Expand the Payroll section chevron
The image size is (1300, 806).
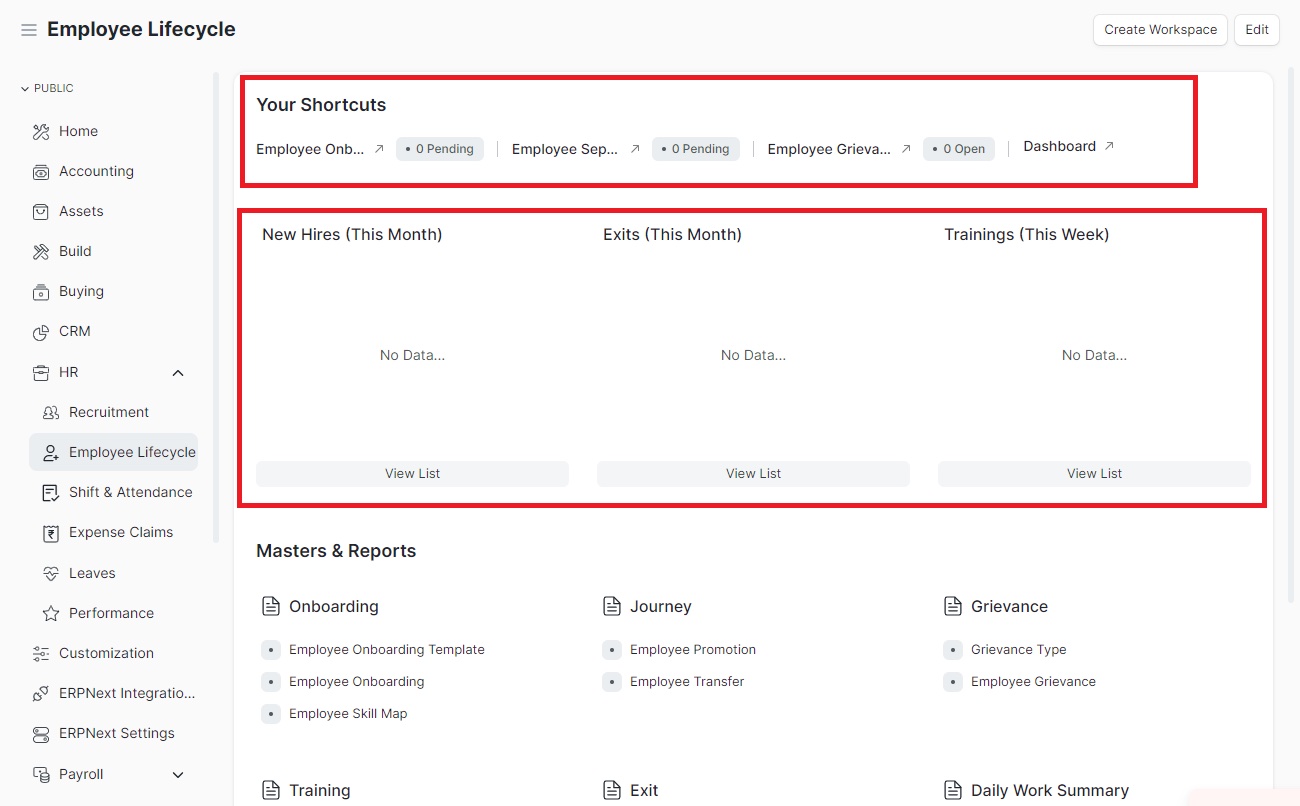click(x=177, y=774)
